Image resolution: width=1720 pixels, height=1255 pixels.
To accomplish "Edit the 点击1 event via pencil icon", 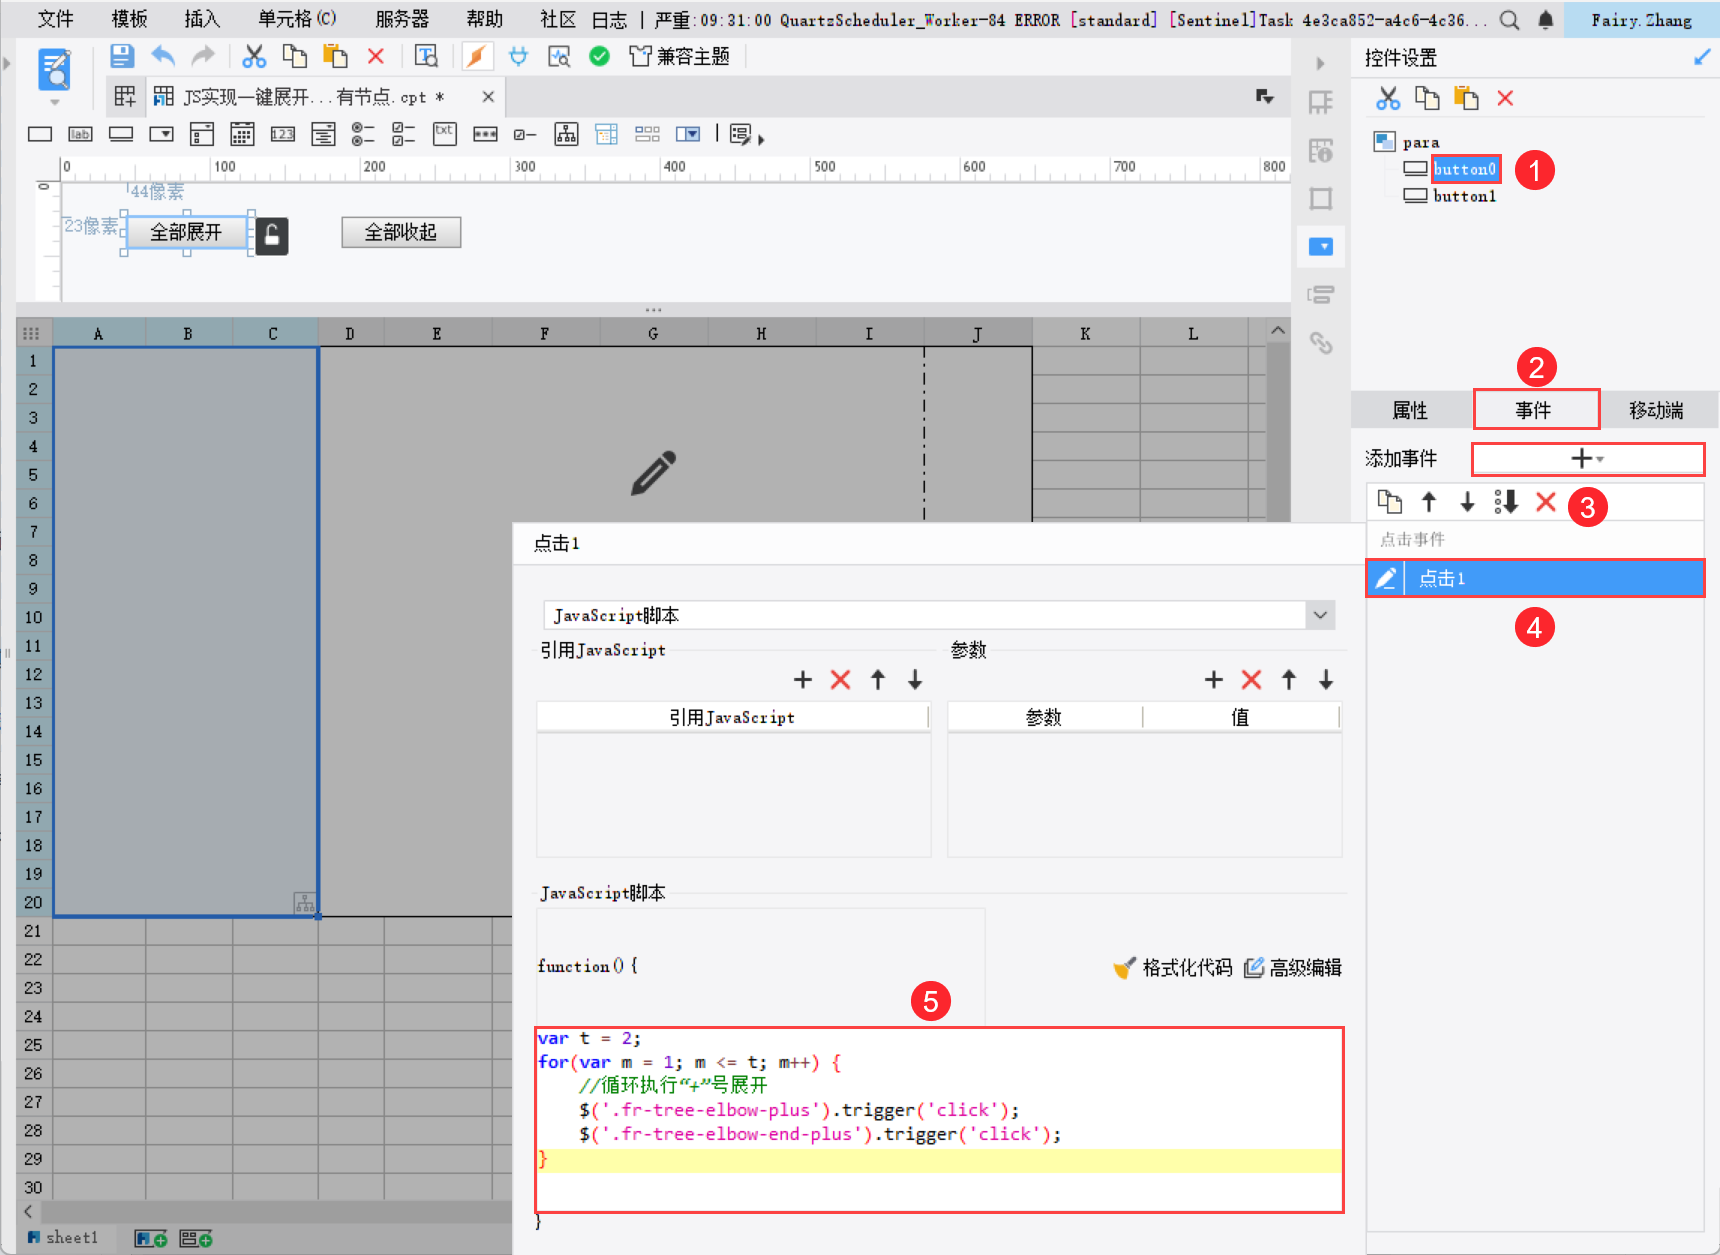I will (x=1385, y=578).
